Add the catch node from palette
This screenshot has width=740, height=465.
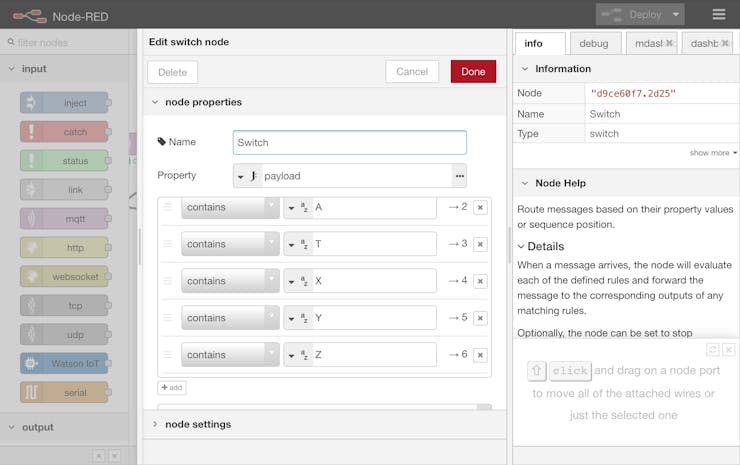coord(64,132)
